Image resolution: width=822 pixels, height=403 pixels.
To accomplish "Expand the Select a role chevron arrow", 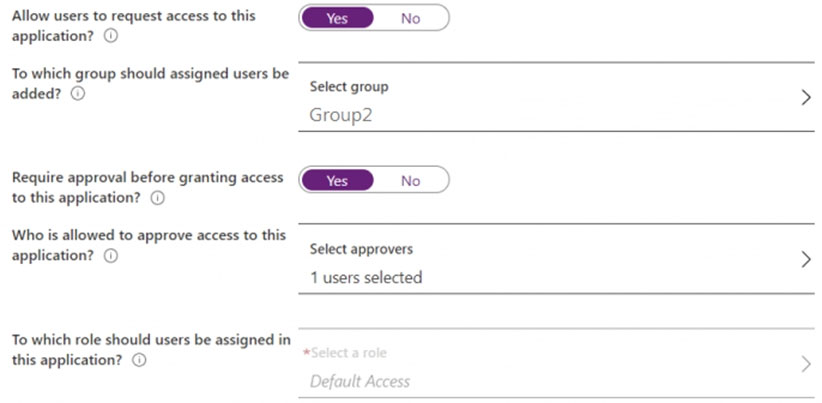I will 806,364.
